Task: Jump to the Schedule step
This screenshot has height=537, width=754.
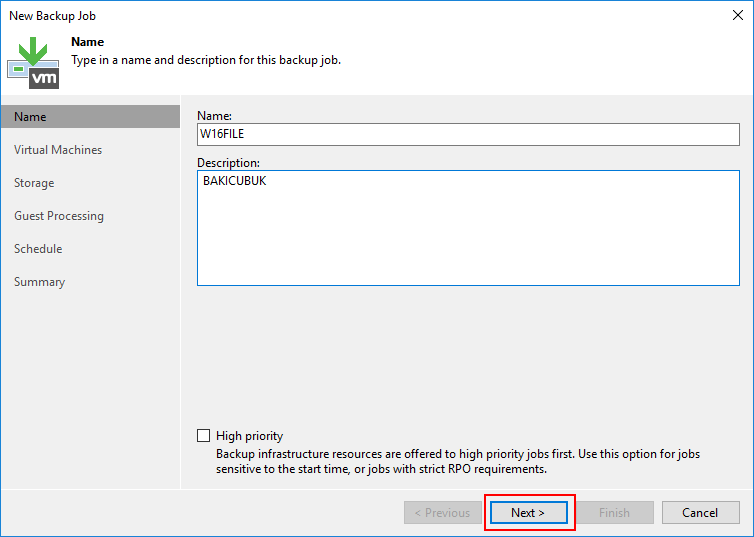Action: pos(38,249)
